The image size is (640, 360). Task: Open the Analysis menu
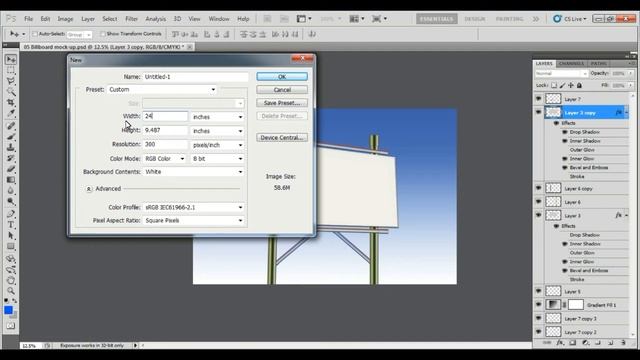156,19
